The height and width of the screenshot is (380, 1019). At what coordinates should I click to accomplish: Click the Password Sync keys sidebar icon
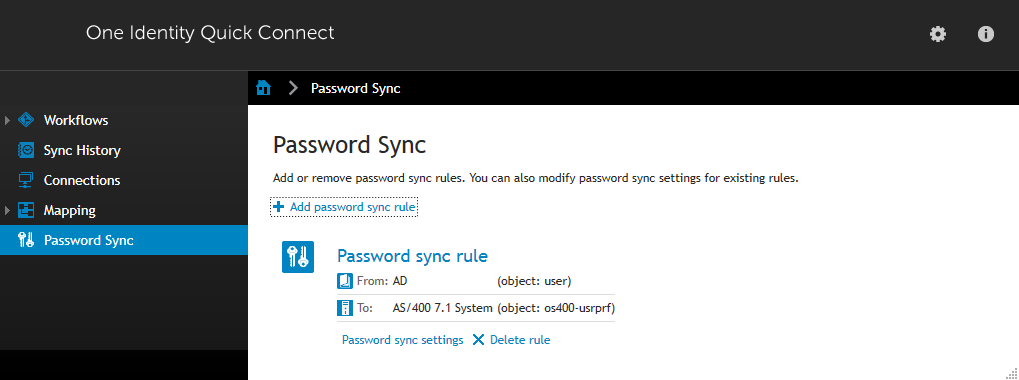(26, 240)
